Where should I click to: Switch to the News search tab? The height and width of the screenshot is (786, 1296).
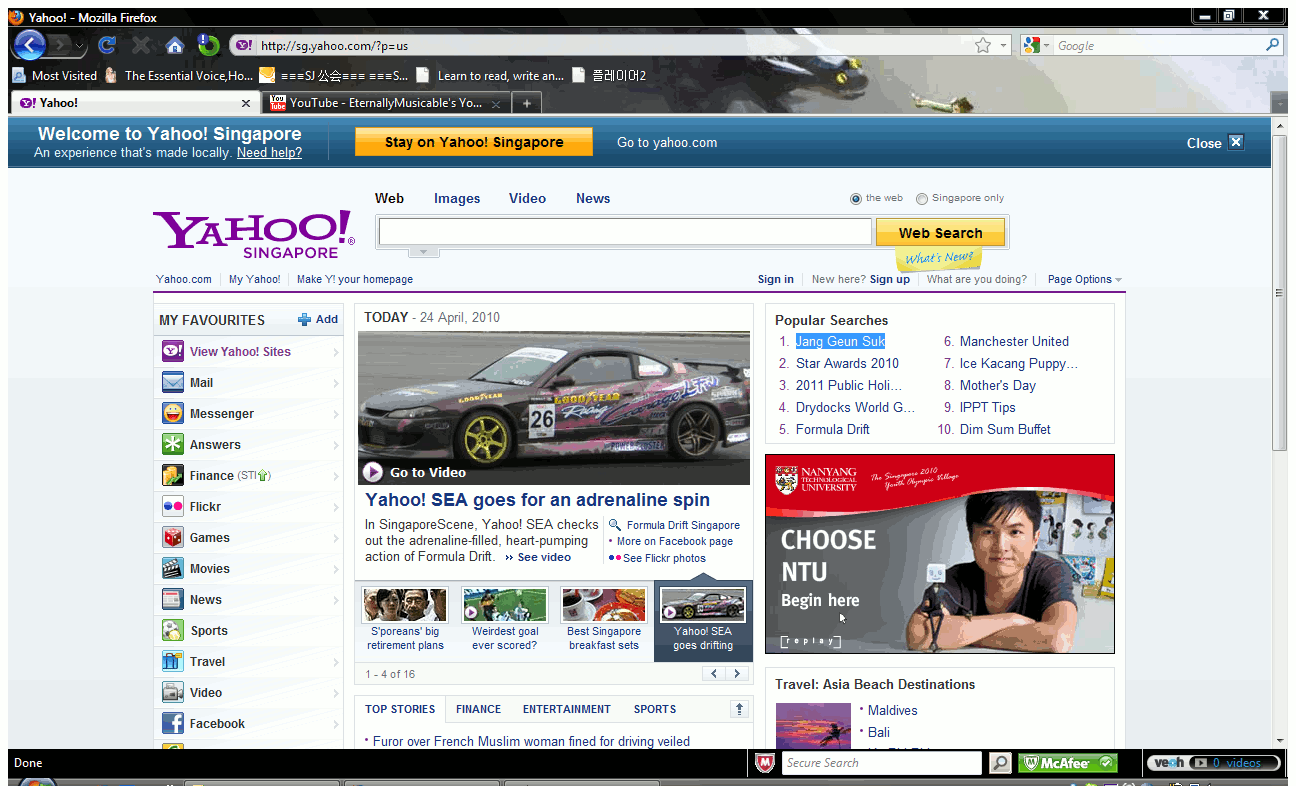593,198
